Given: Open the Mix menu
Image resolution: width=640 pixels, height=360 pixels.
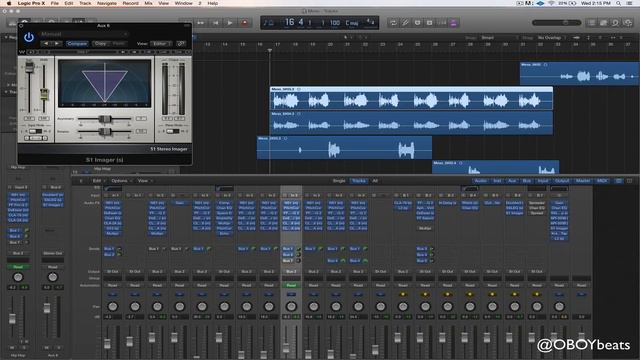Looking at the screenshot, I should 148,3.
